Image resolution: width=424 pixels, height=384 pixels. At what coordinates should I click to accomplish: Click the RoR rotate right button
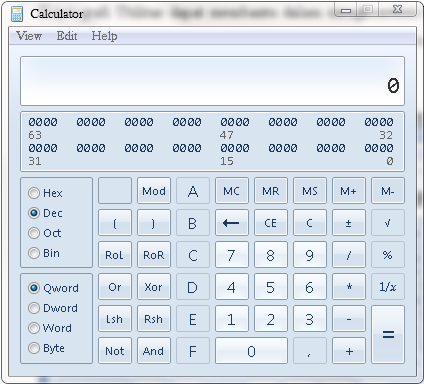point(154,255)
